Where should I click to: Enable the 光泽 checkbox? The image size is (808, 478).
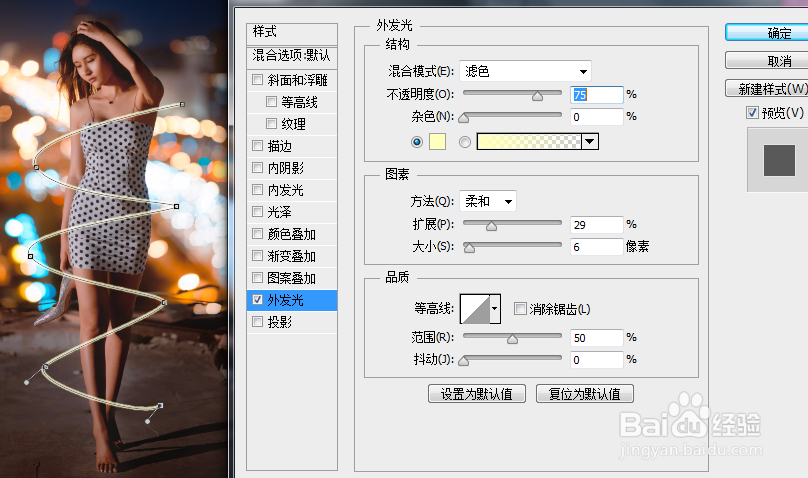click(x=257, y=212)
